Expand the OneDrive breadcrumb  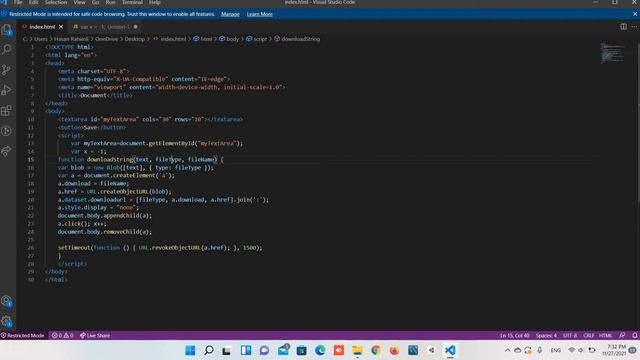[106, 39]
